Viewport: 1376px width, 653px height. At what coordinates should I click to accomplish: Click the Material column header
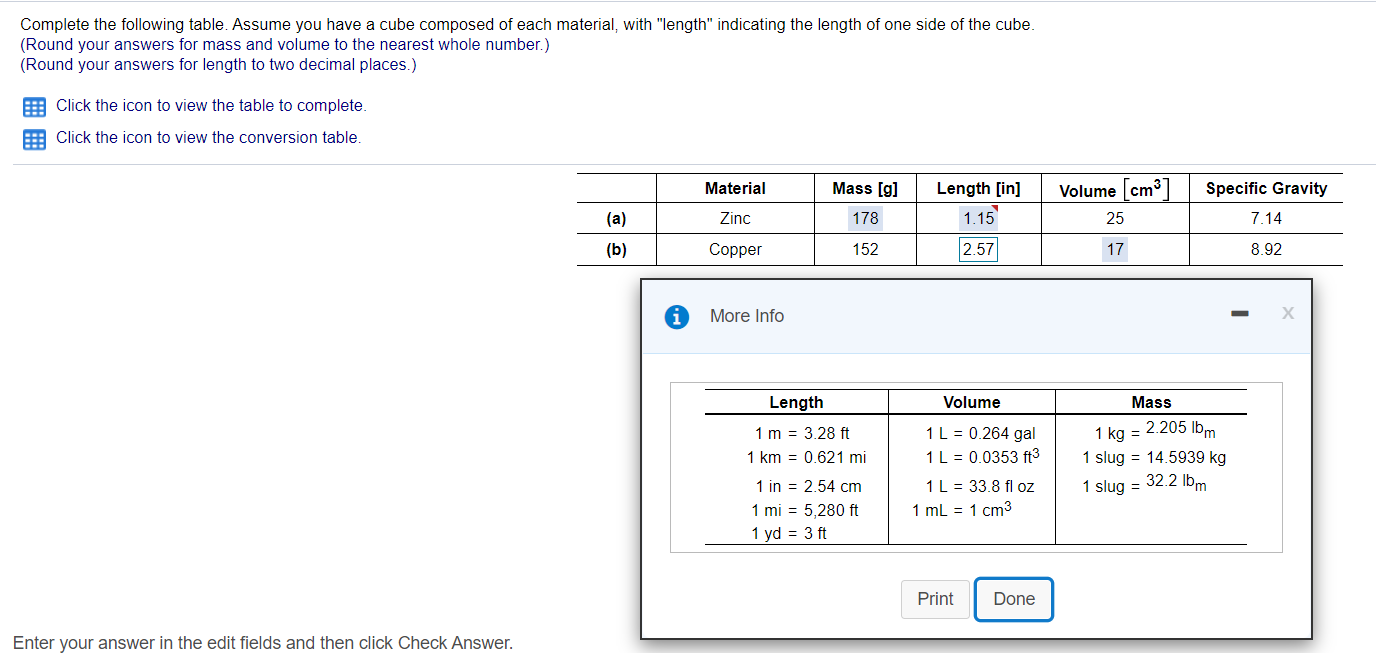pos(735,188)
